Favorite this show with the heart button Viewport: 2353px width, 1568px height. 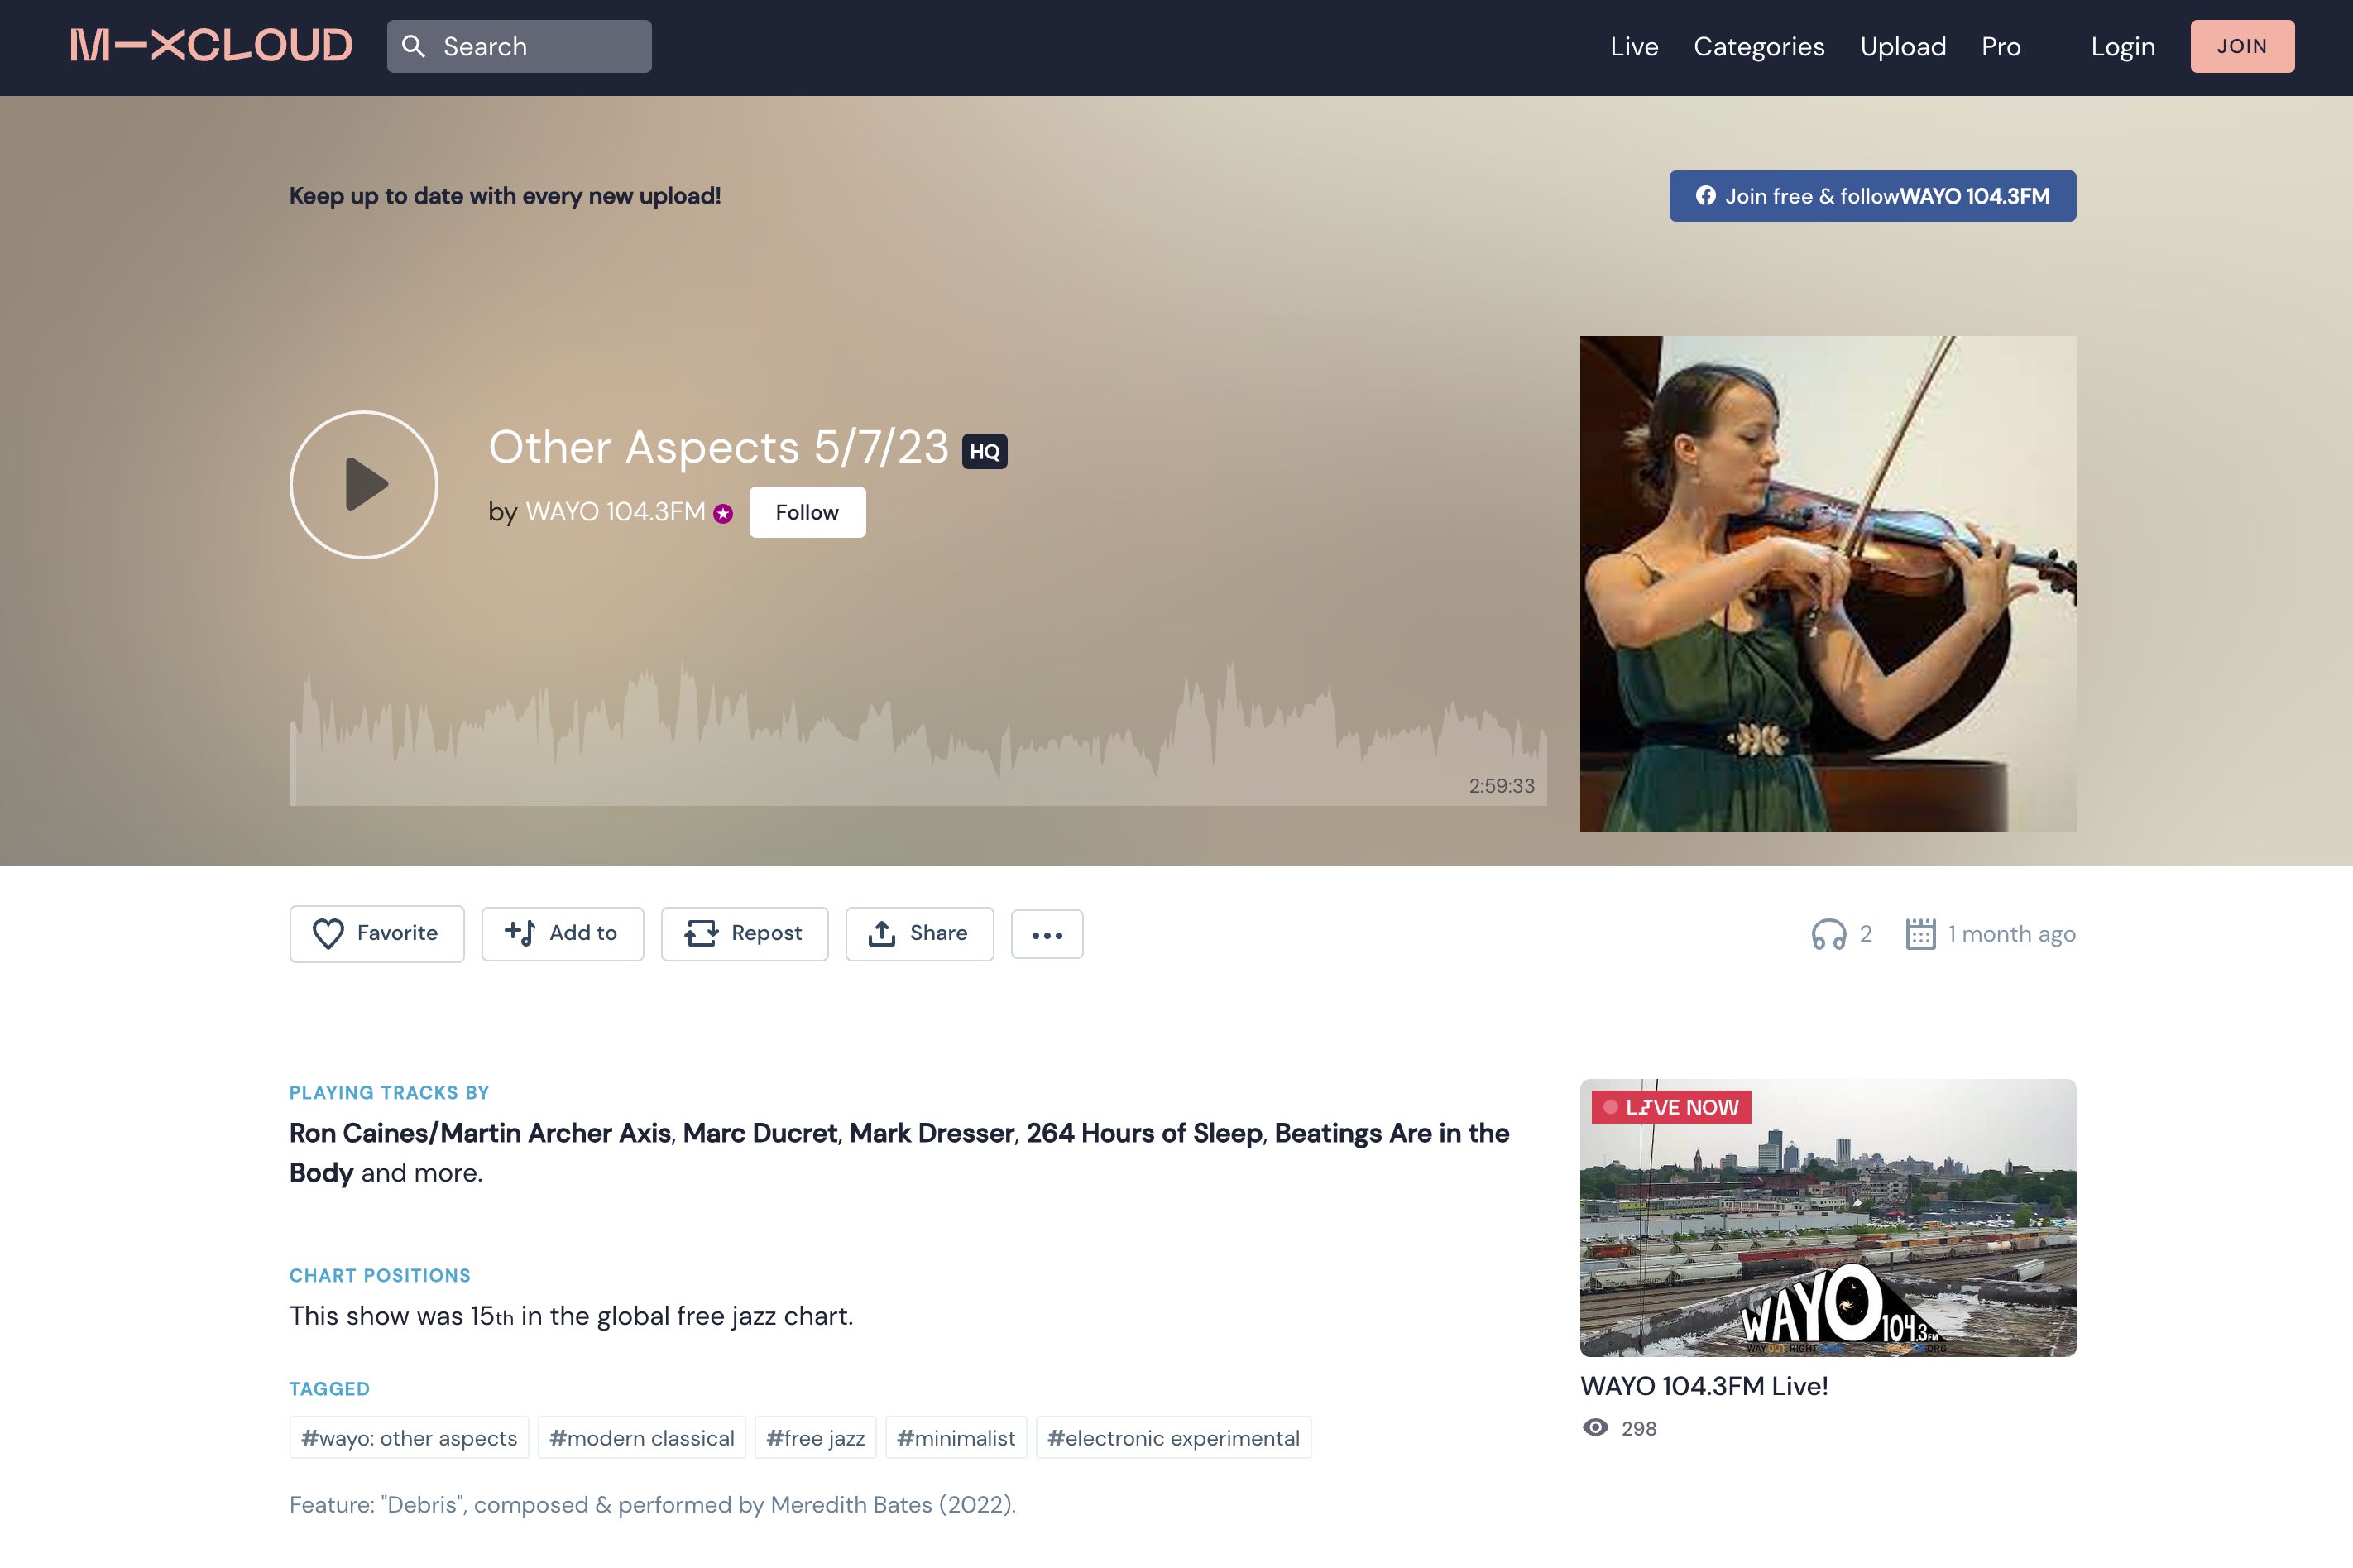[377, 934]
